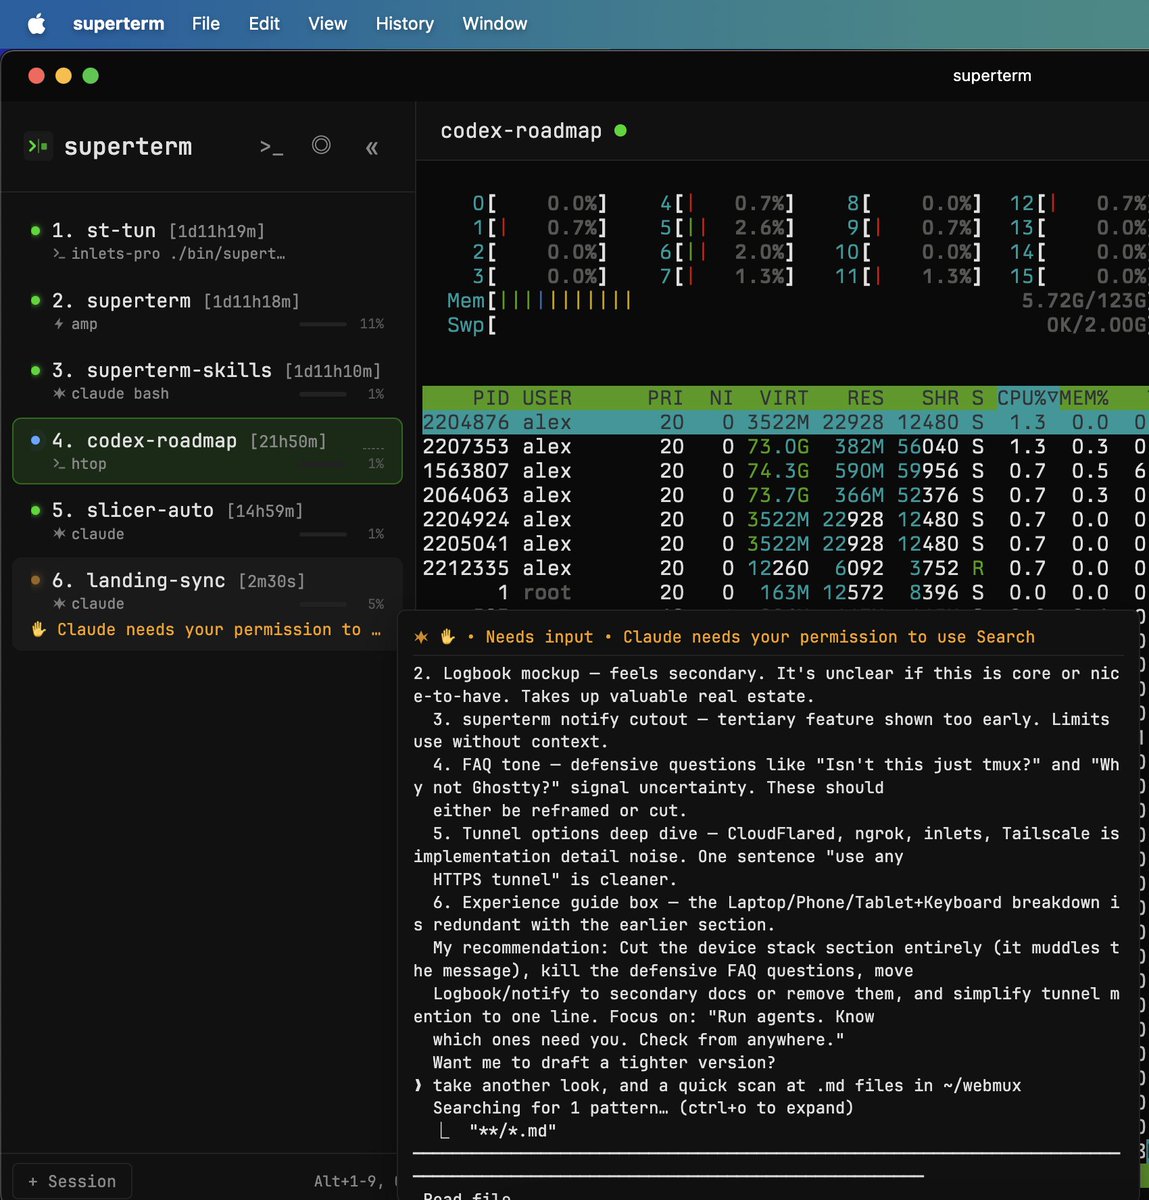Open the View menu
The height and width of the screenshot is (1200, 1149).
tap(328, 24)
